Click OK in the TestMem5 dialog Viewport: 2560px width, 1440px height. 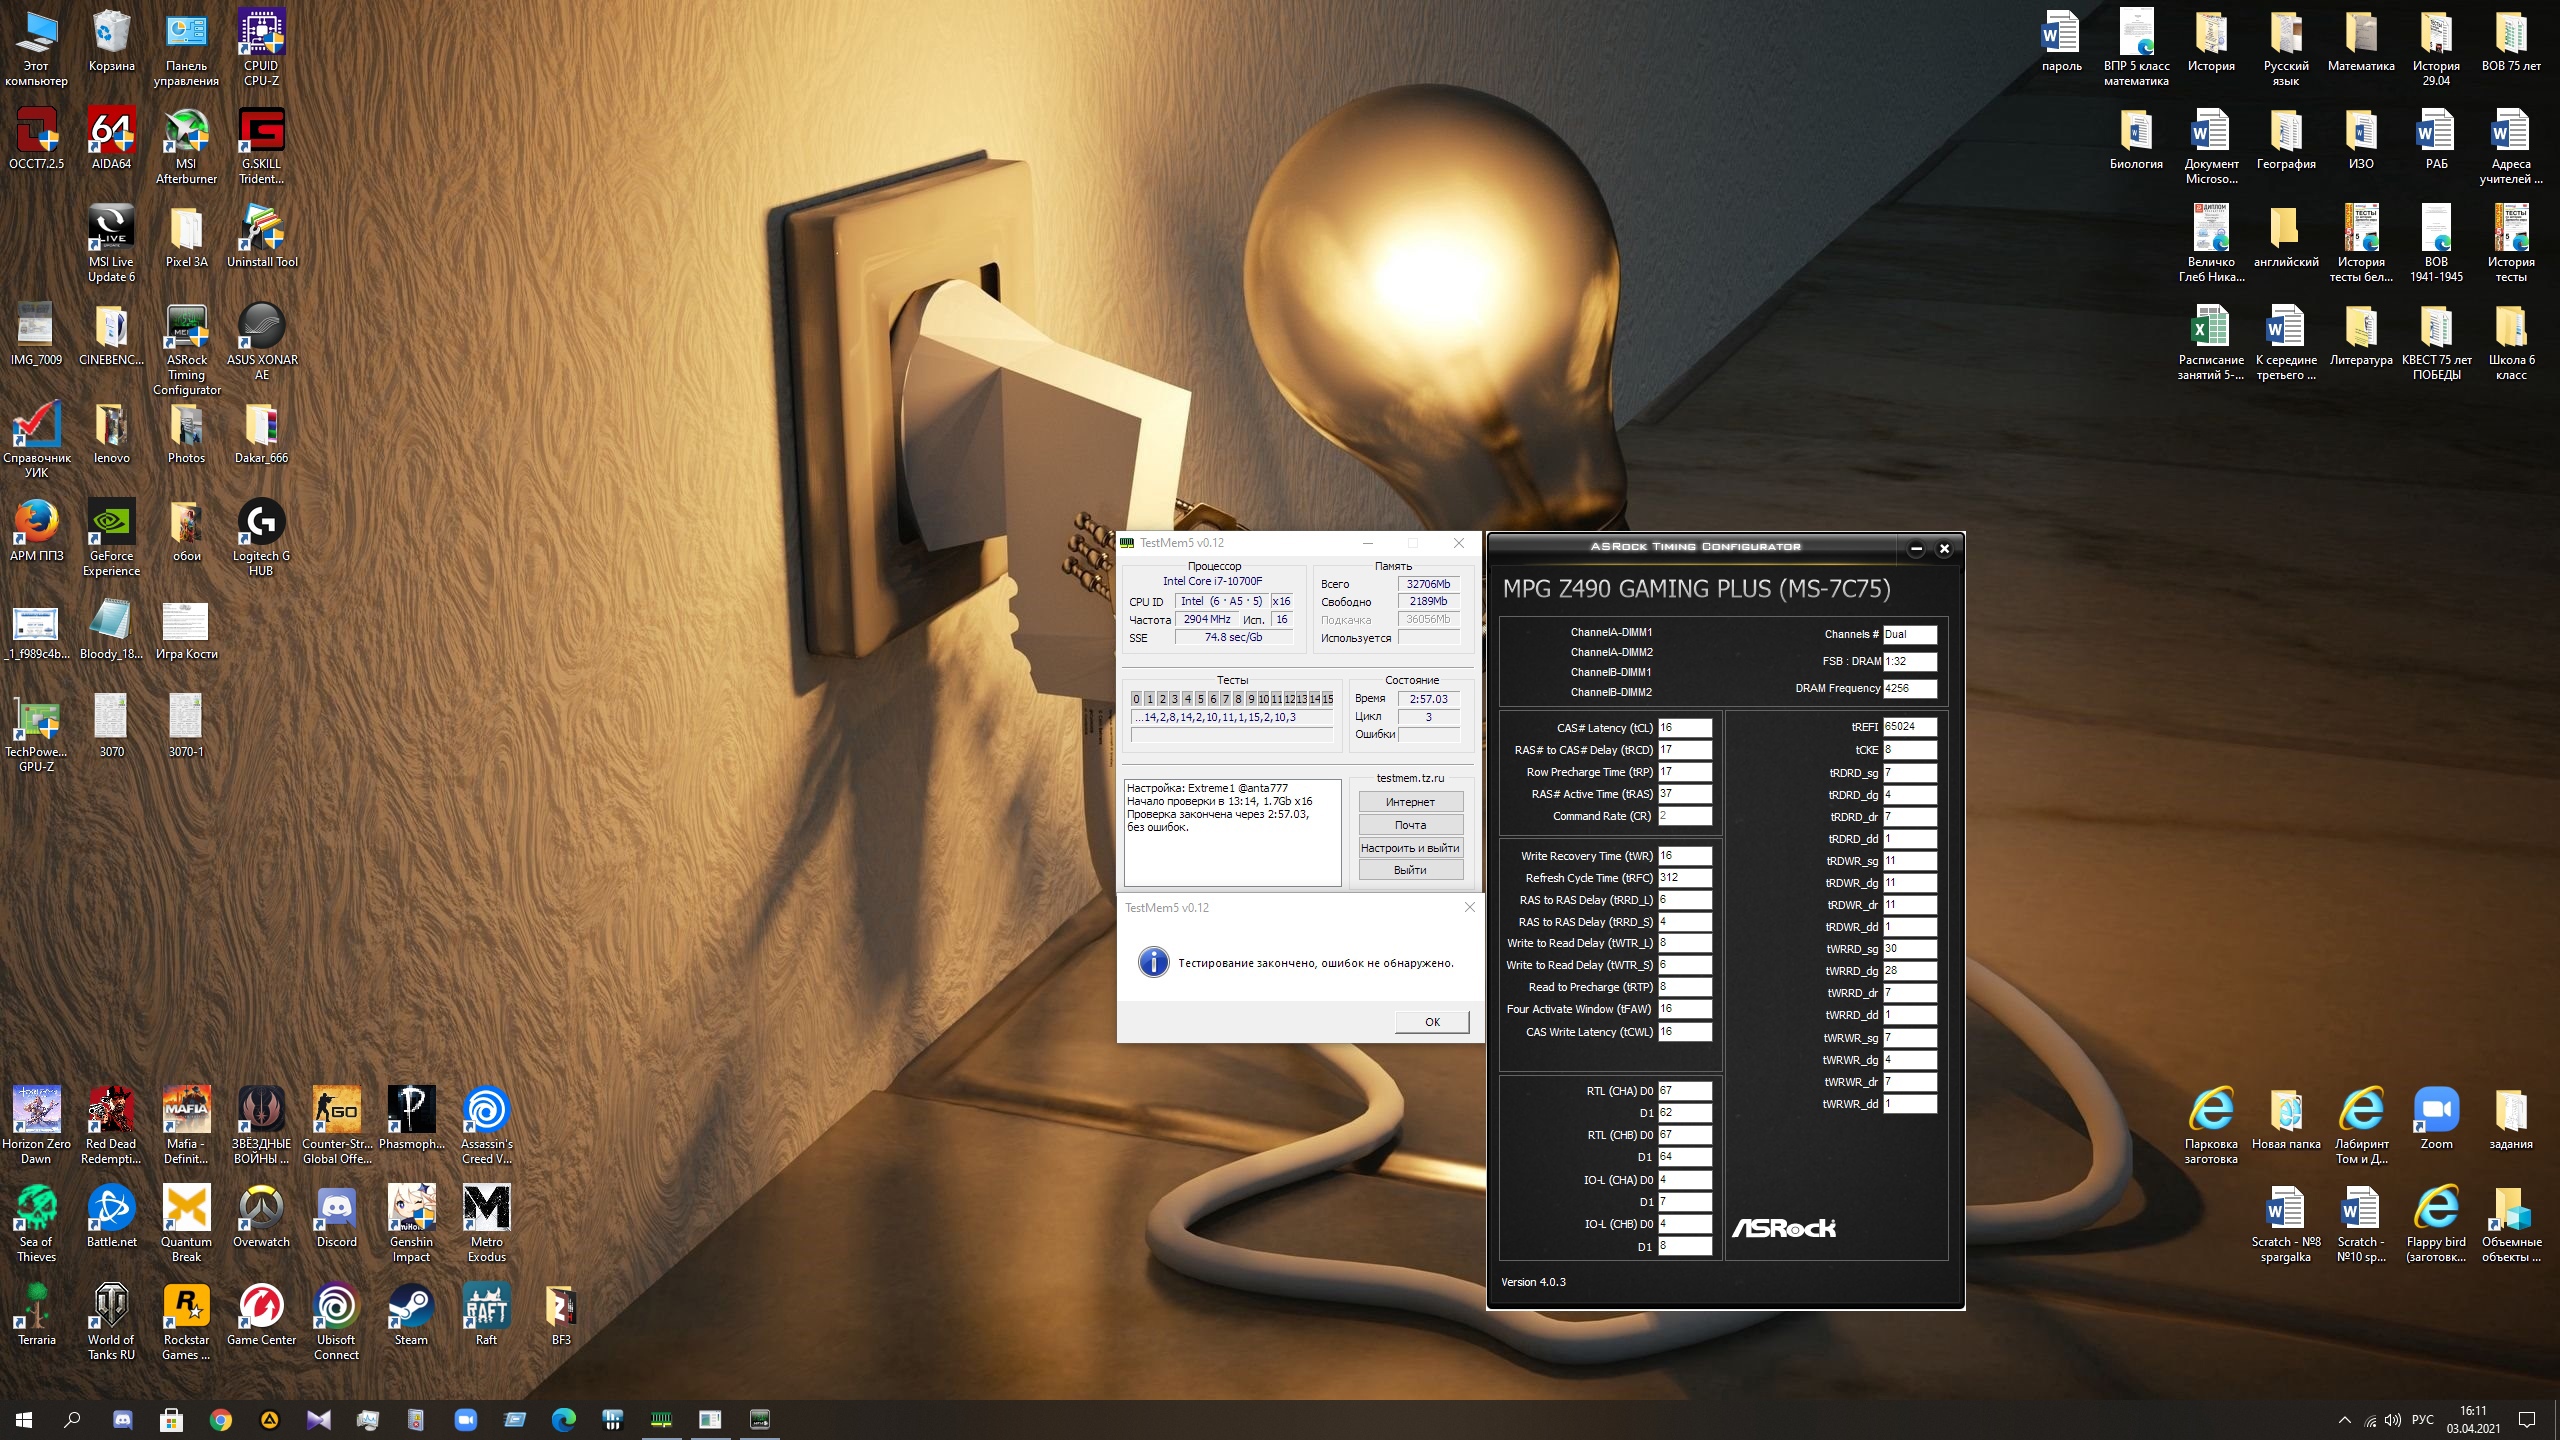(x=1432, y=1021)
